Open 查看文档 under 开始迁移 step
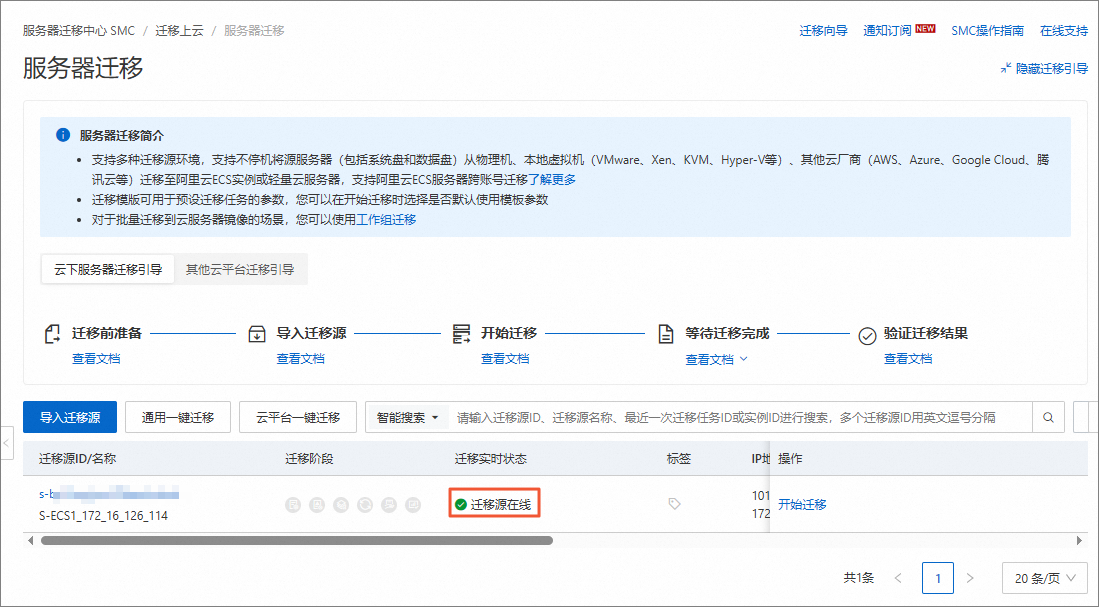 click(505, 359)
